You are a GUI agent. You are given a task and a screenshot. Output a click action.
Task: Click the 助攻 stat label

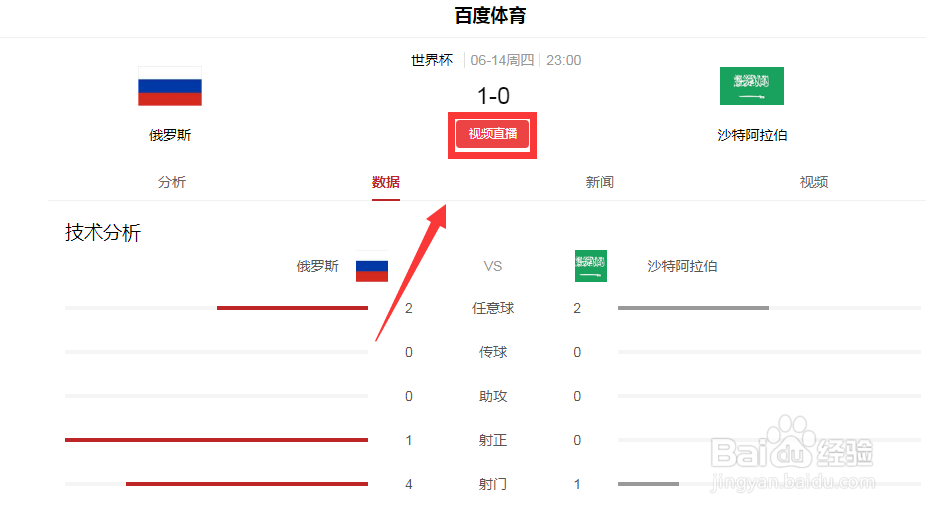[493, 396]
